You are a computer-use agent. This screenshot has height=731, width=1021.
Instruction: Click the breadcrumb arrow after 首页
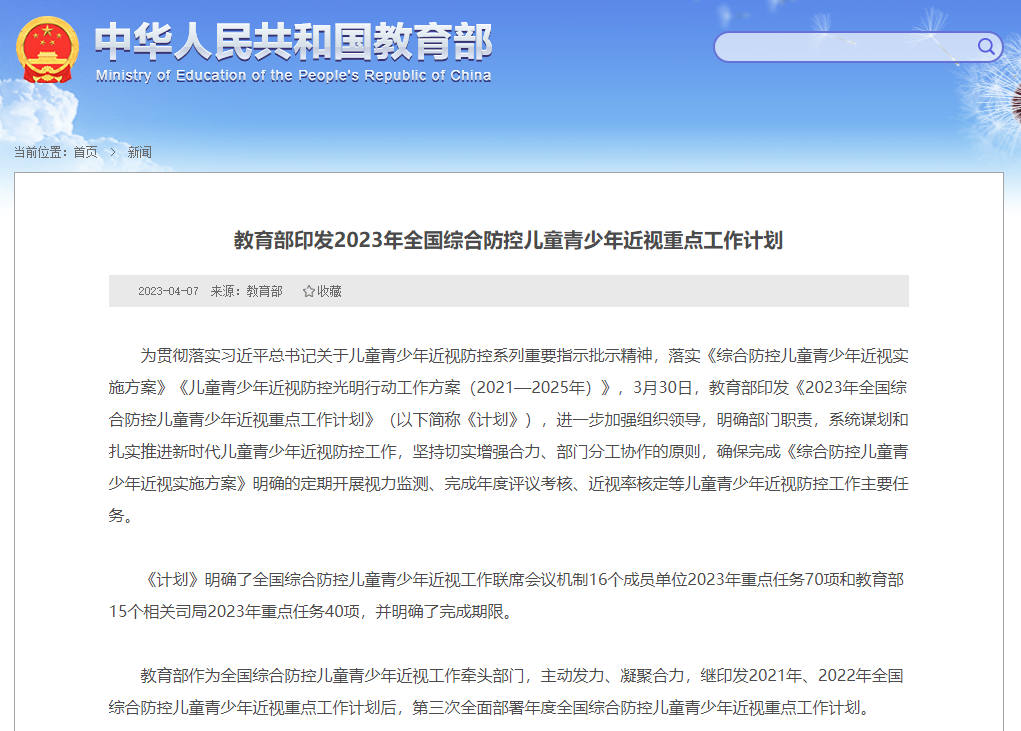(x=113, y=152)
